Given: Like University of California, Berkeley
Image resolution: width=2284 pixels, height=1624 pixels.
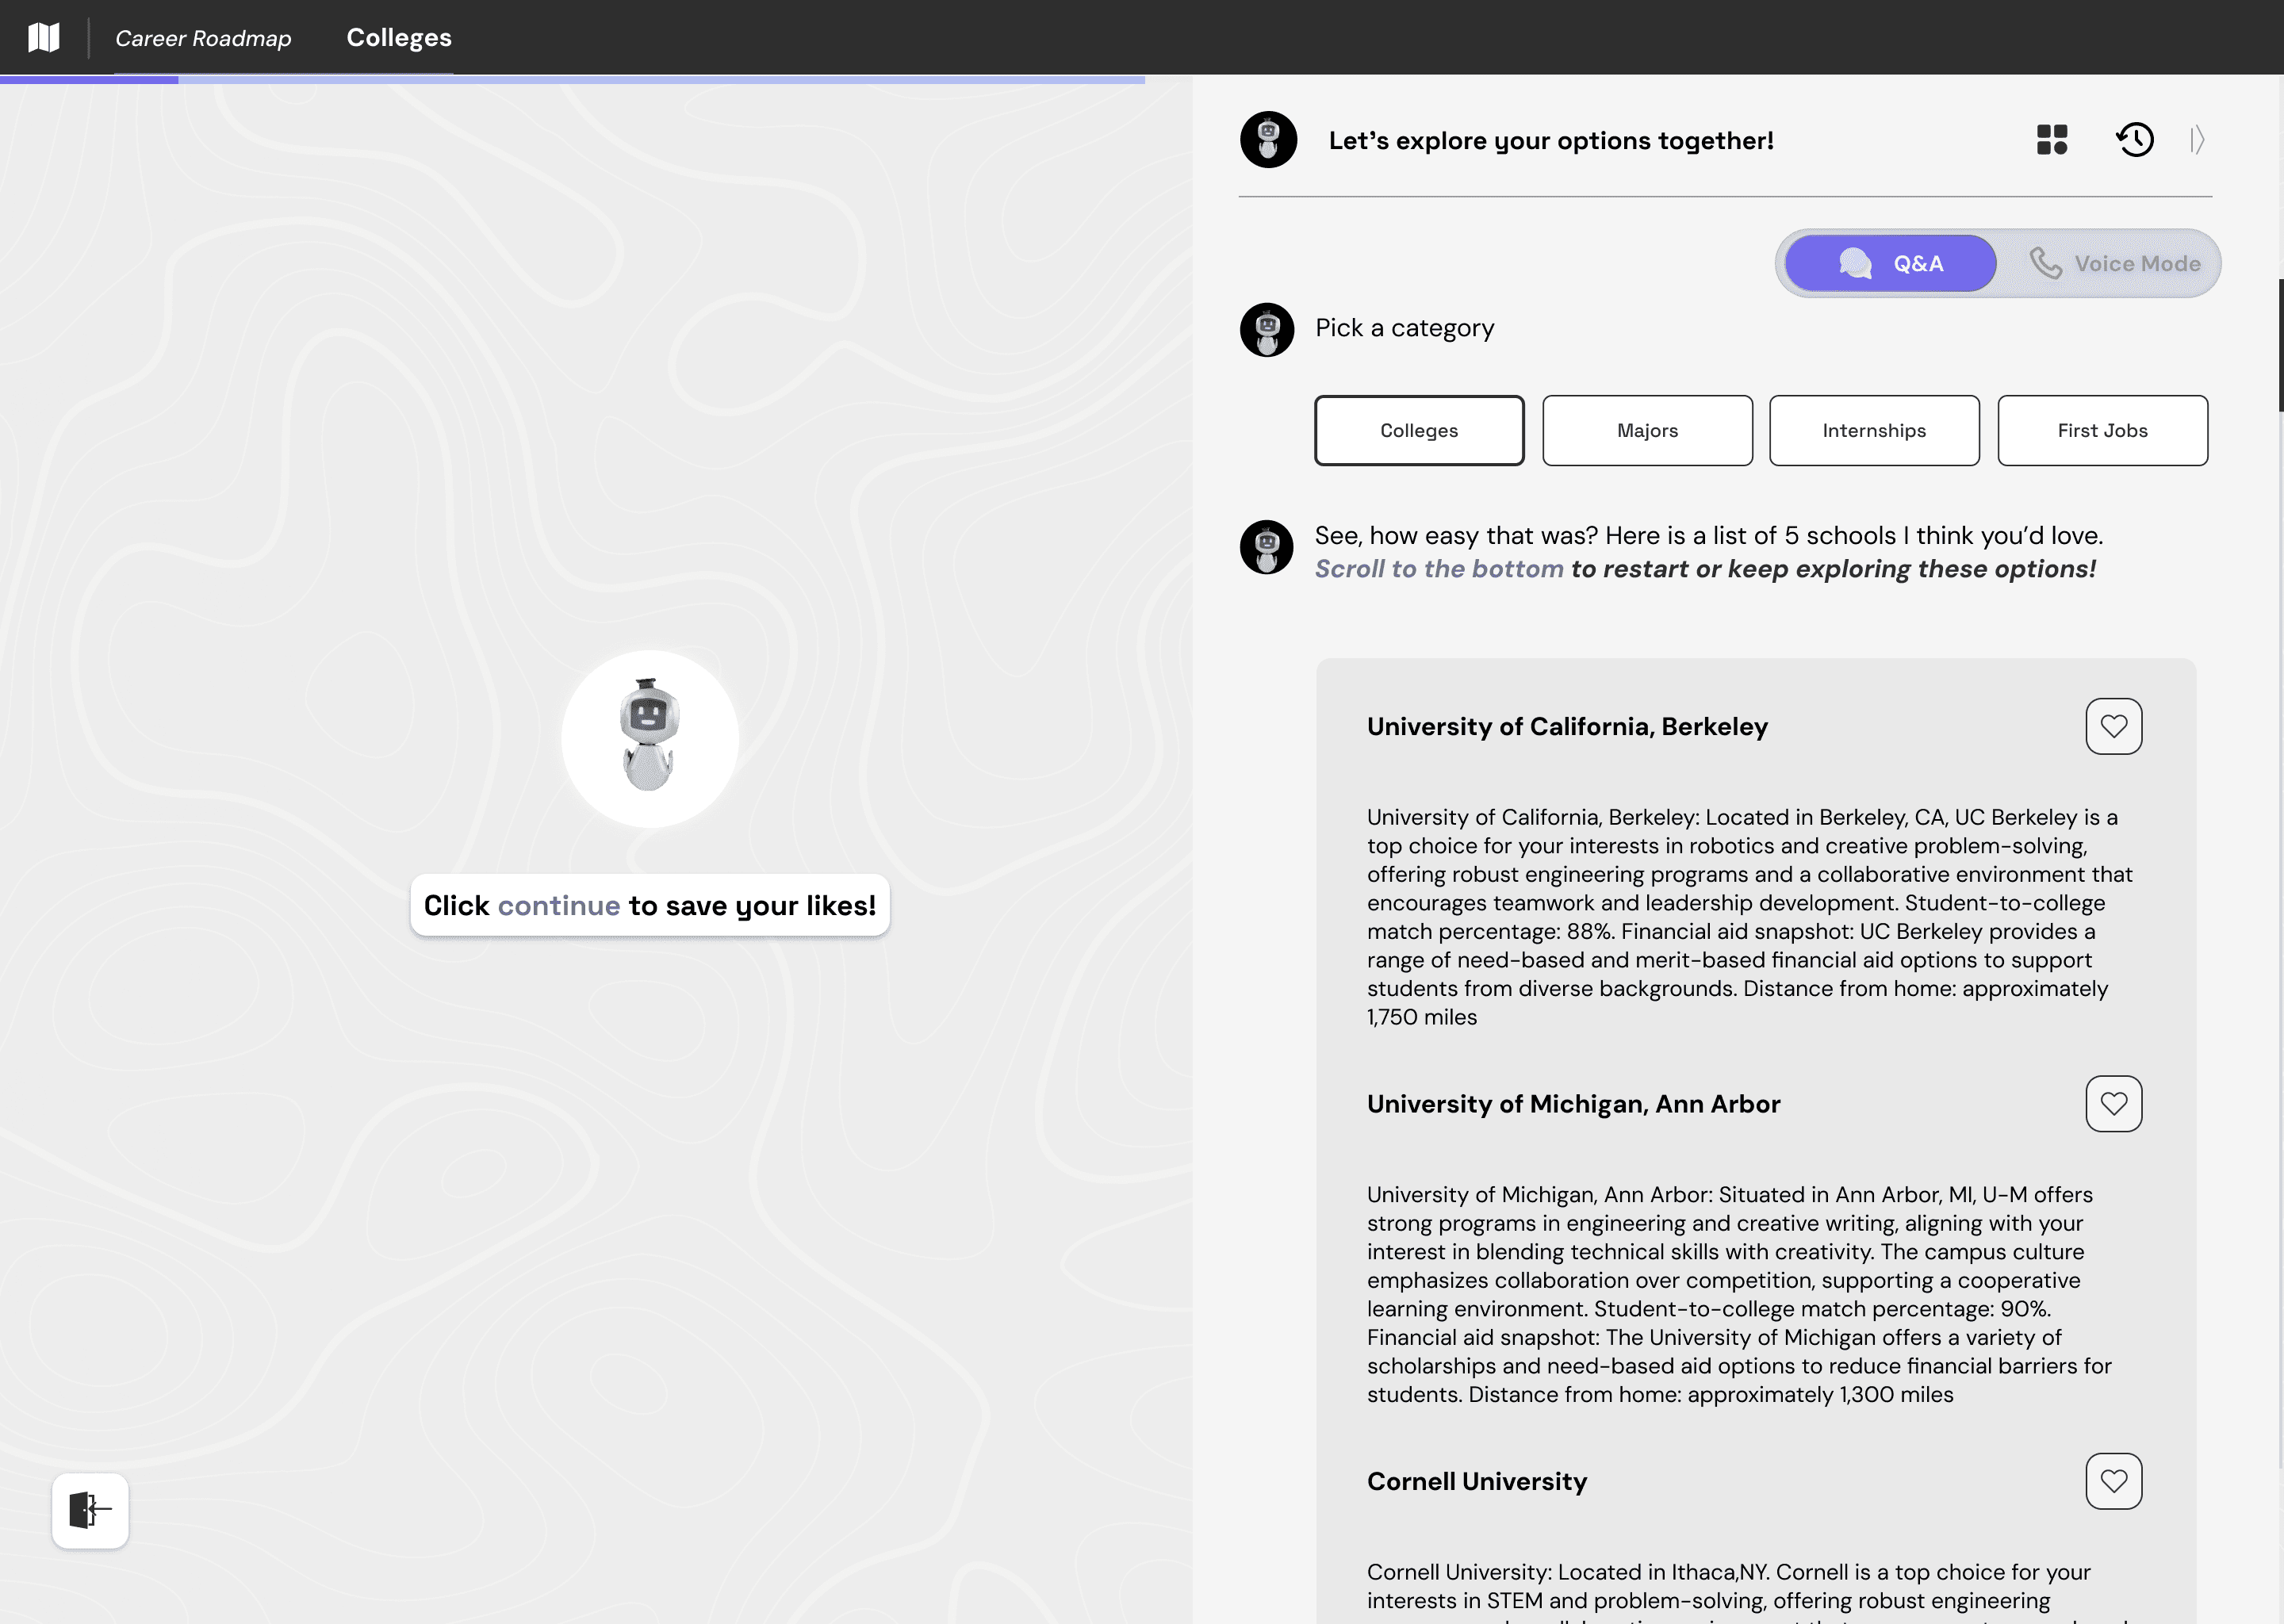Looking at the screenshot, I should (2113, 726).
